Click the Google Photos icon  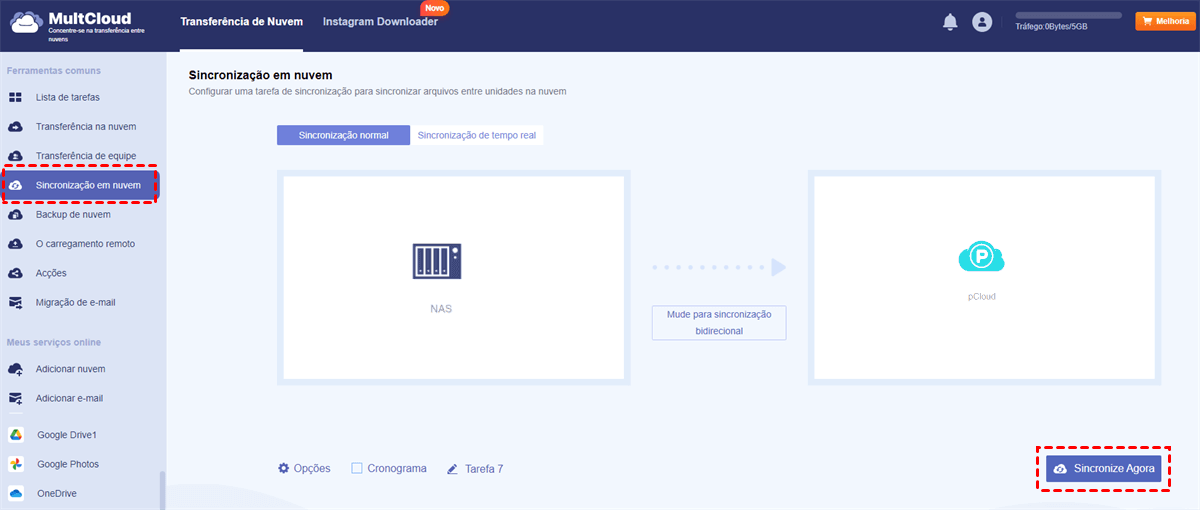(16, 464)
